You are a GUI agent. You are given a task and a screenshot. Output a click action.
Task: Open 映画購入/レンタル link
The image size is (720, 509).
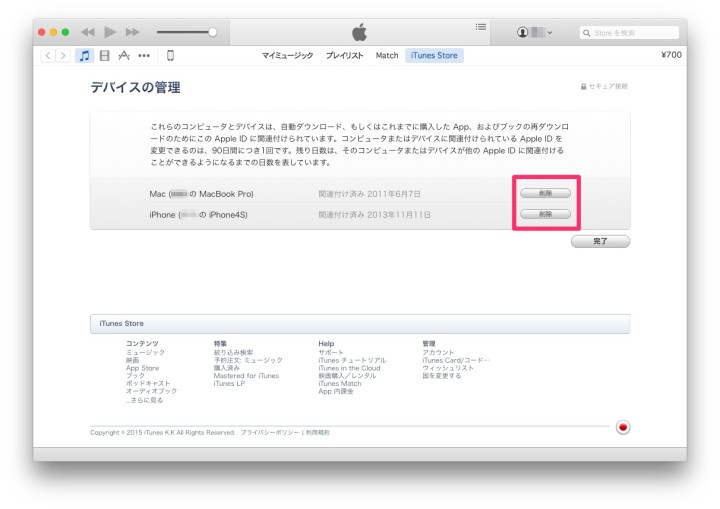(x=347, y=376)
